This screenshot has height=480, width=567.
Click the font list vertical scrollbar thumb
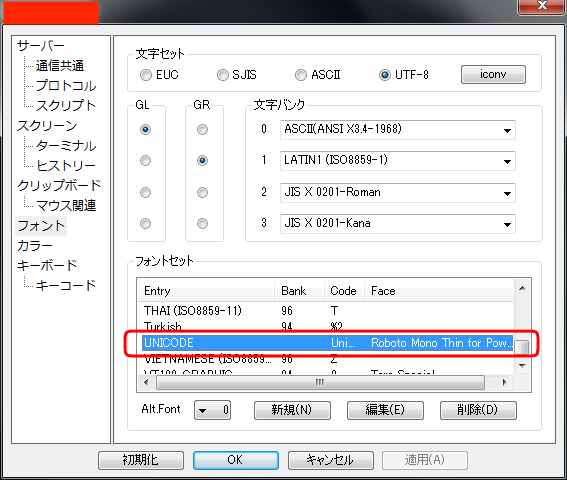pos(522,347)
